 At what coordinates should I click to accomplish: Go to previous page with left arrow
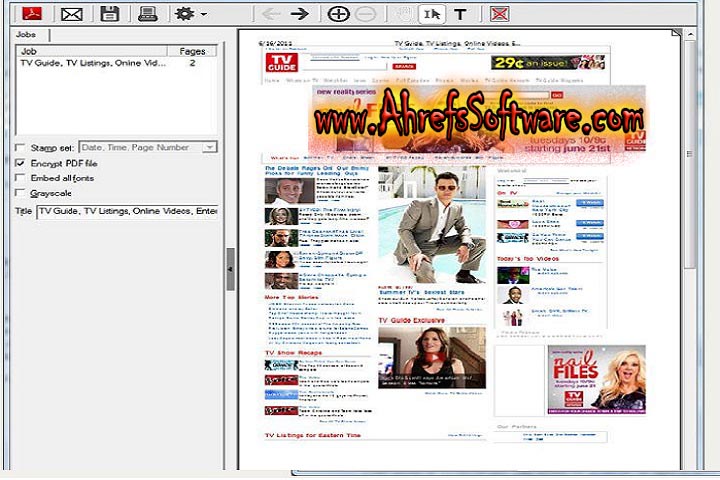(x=270, y=14)
